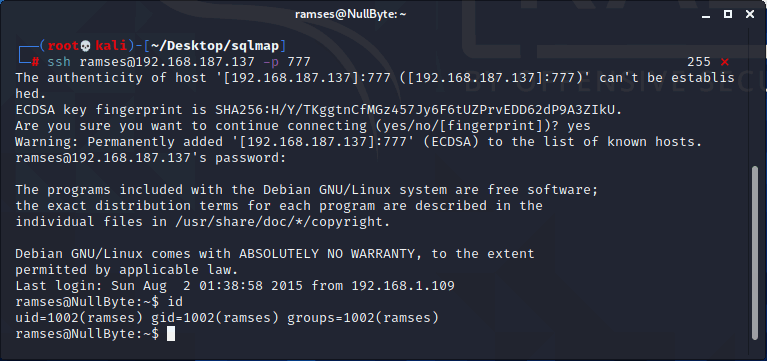Viewport: 767px width, 361px height.
Task: Click the typed 'id' command
Action: [x=175, y=302]
